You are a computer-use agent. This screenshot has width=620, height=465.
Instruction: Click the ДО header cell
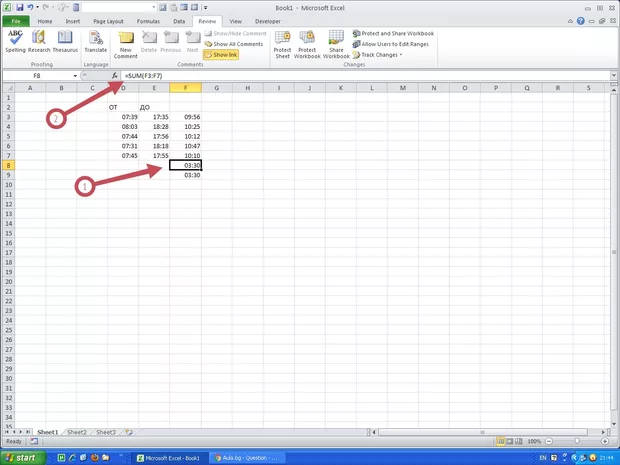click(154, 107)
